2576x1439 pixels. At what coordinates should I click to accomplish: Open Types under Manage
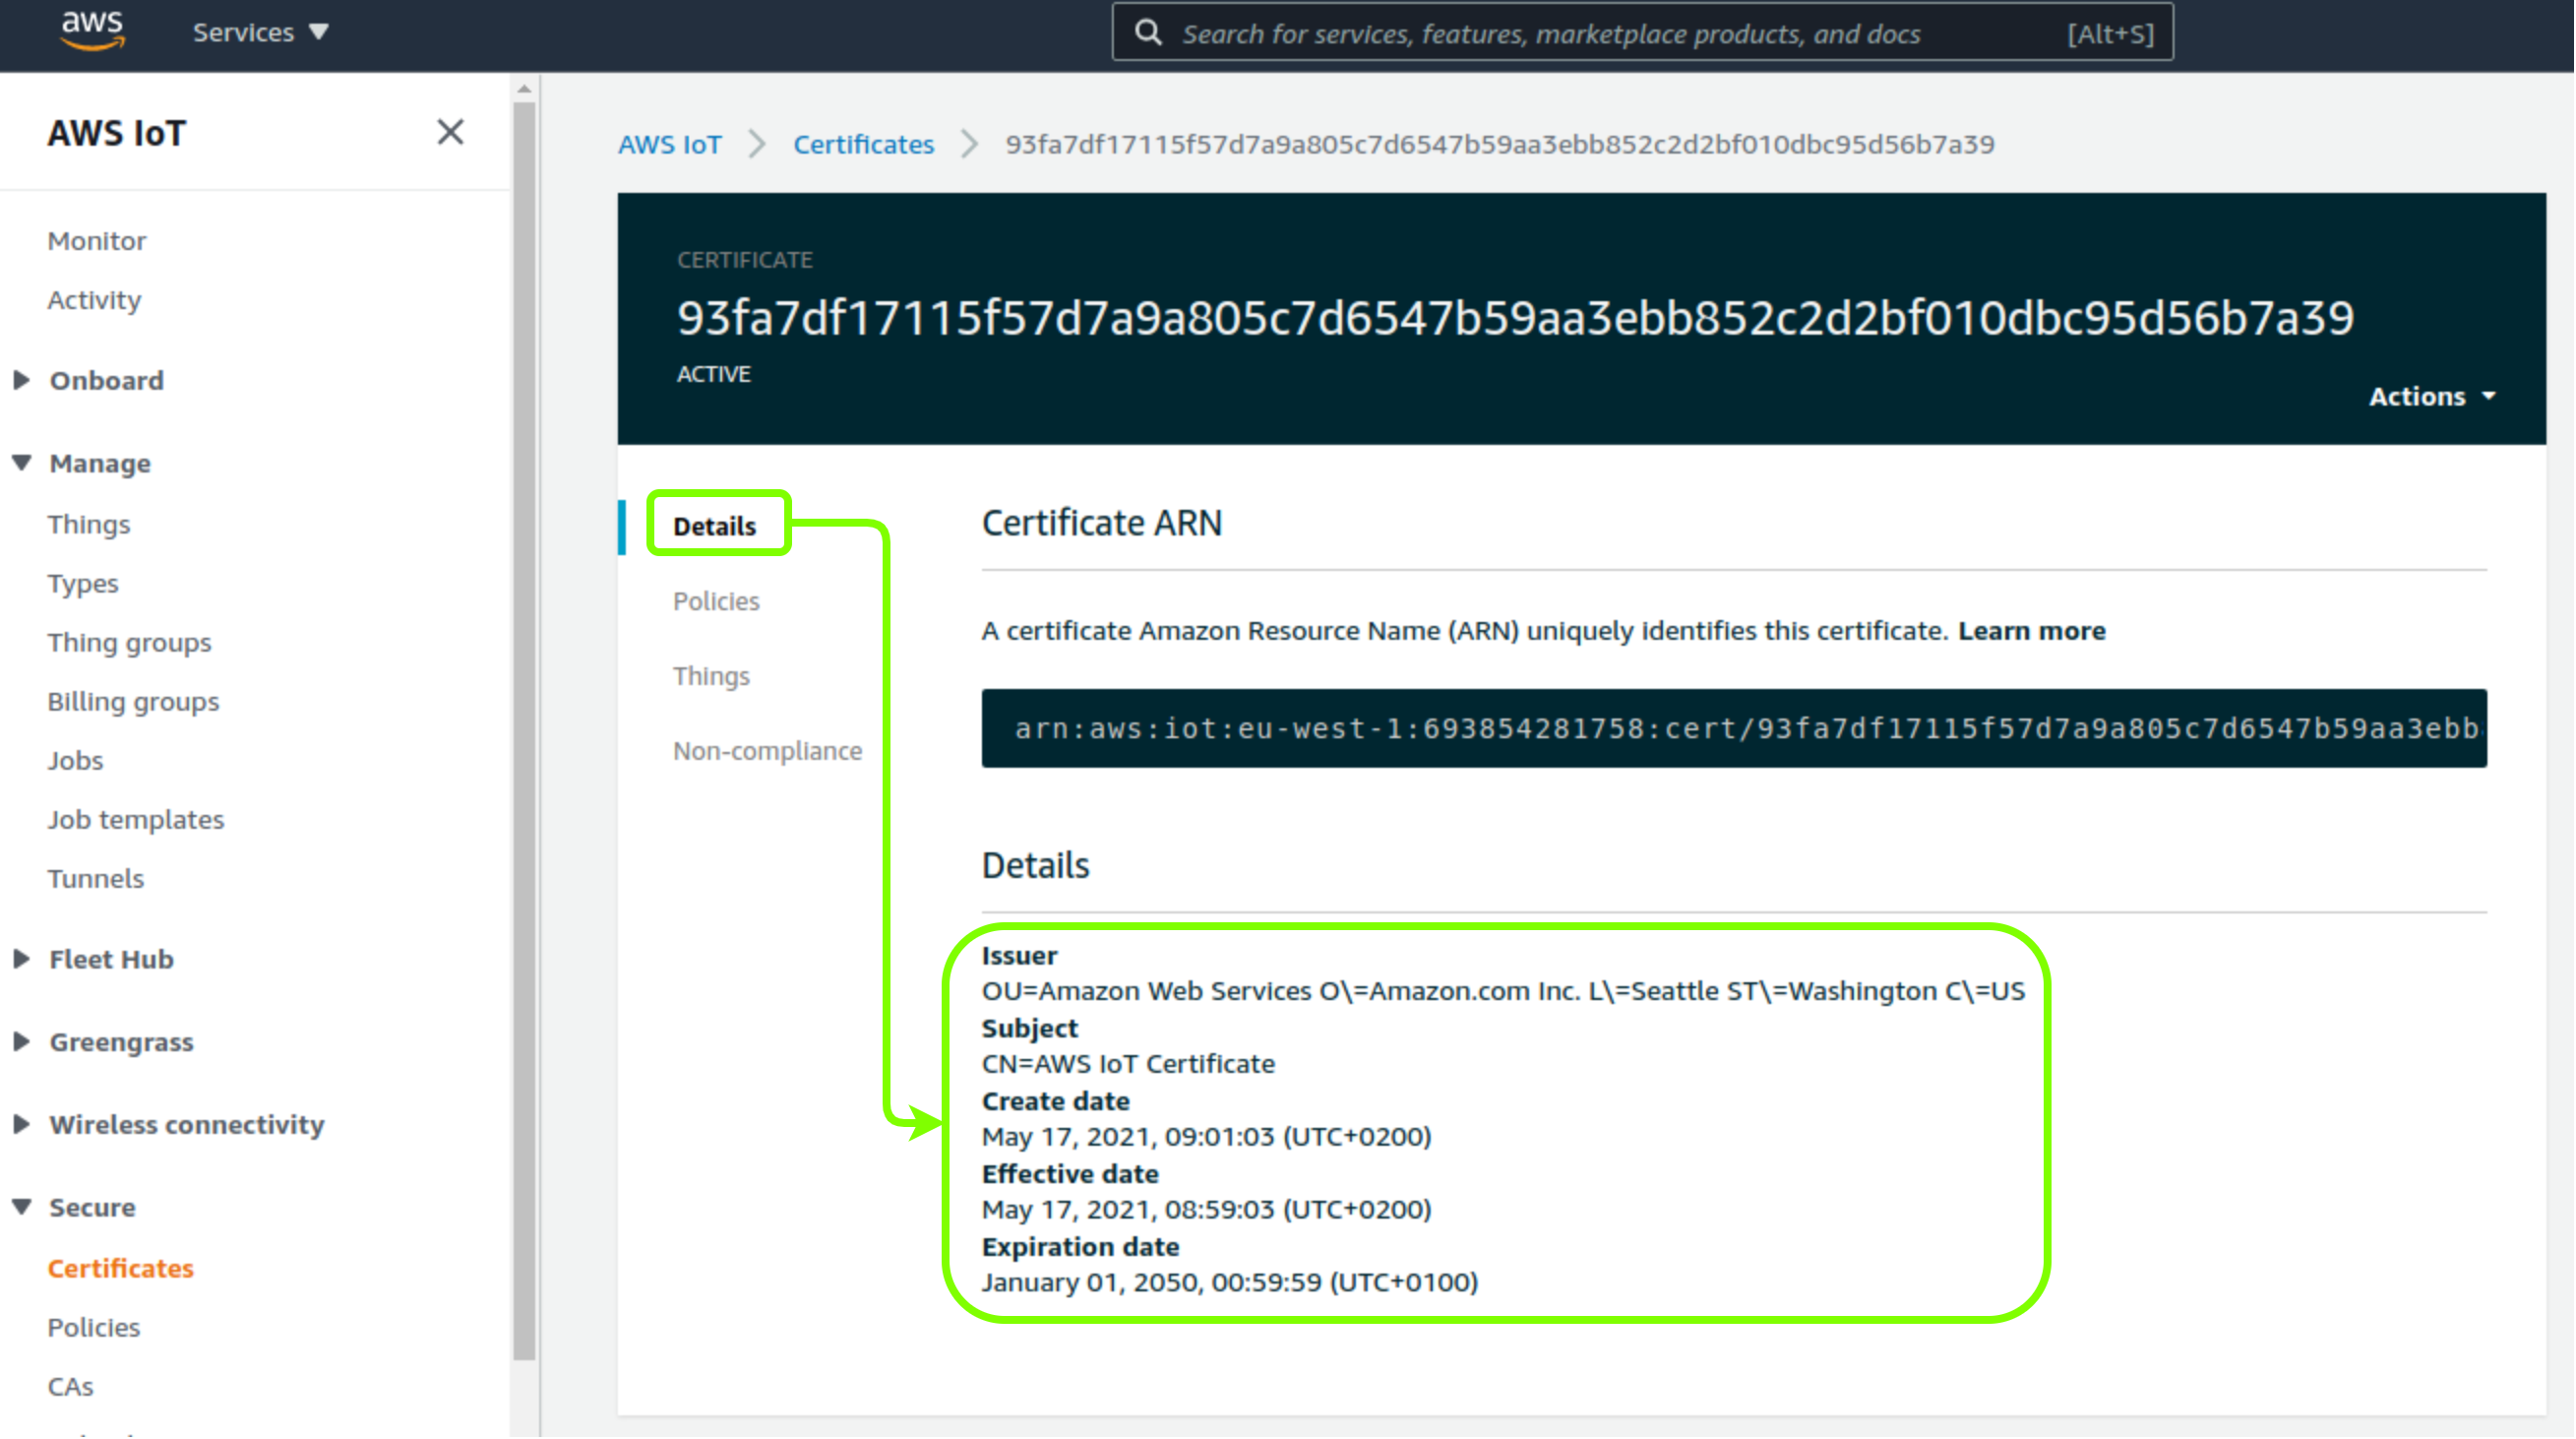[83, 584]
